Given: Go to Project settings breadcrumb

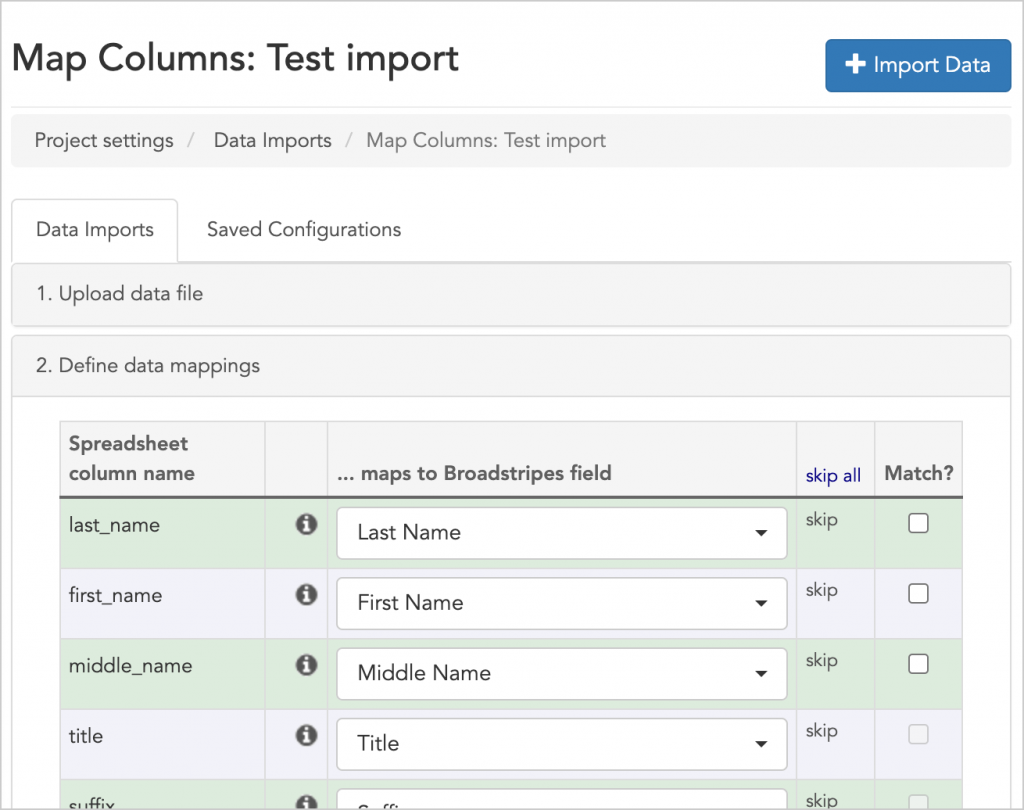Looking at the screenshot, I should 104,140.
